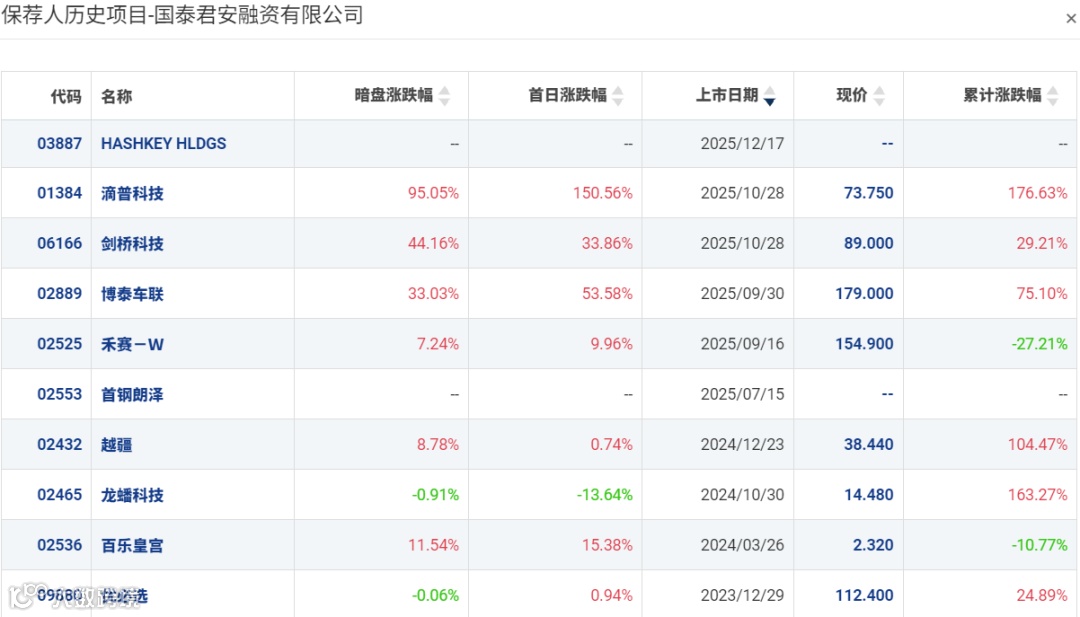Select cumulative change 163.27%

coord(1037,494)
